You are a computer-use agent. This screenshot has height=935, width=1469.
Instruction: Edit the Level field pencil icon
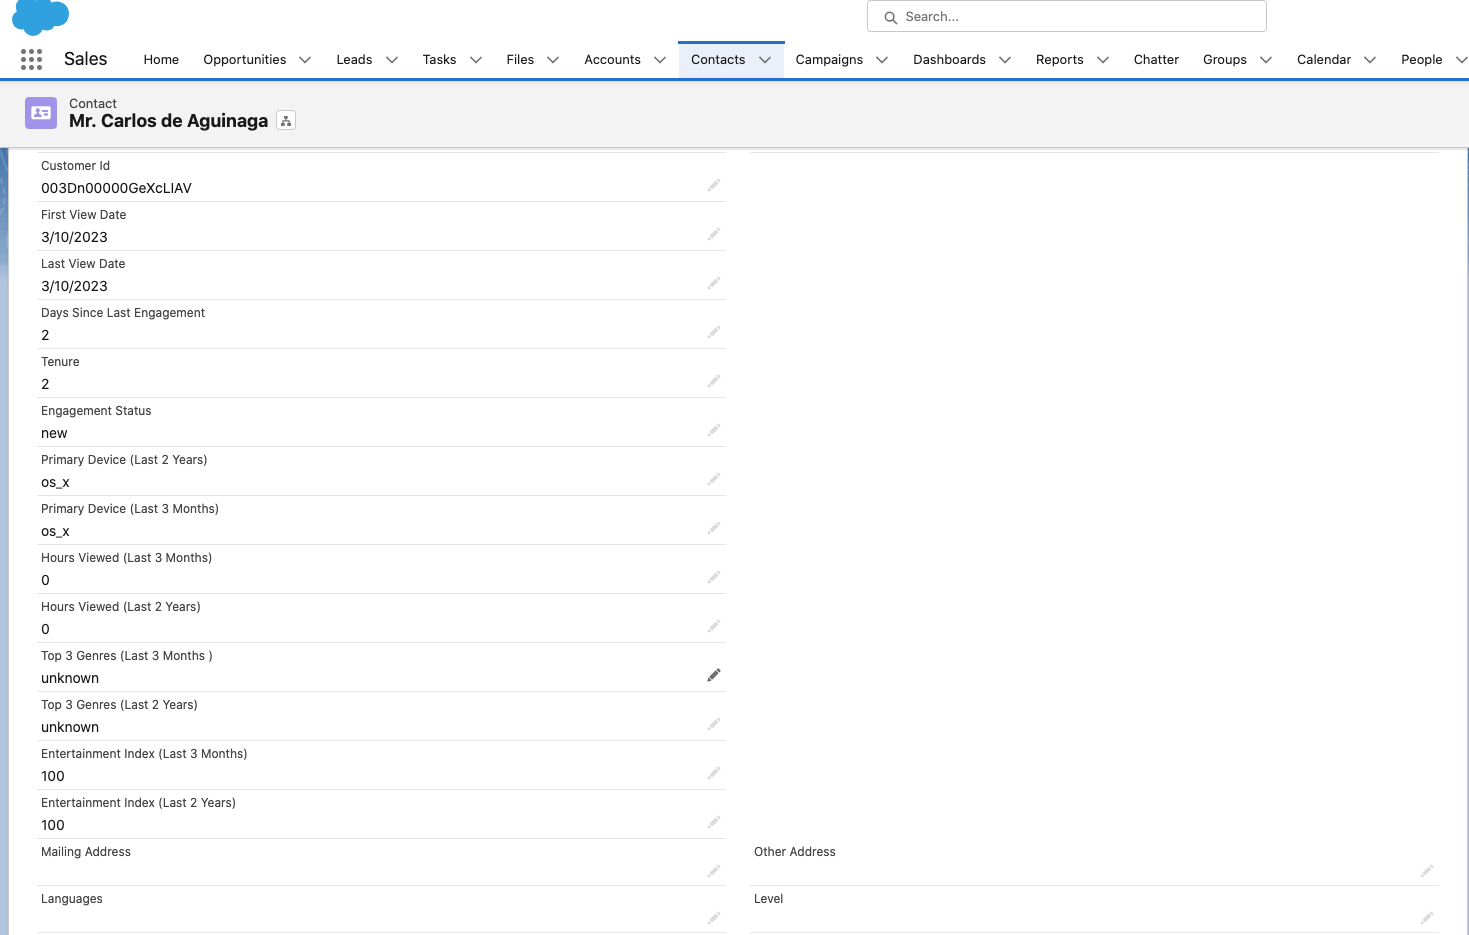(x=1427, y=918)
